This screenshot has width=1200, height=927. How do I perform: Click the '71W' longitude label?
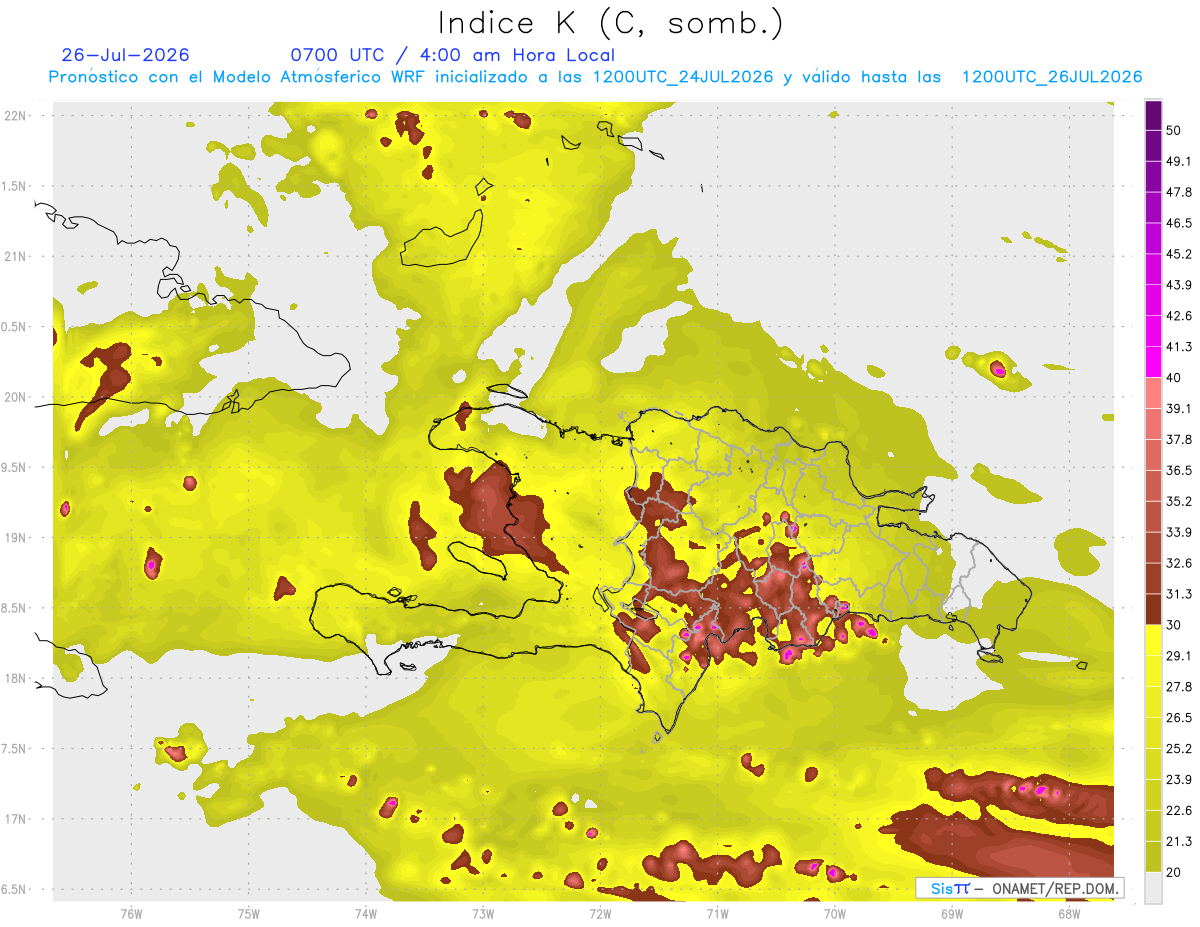click(717, 914)
